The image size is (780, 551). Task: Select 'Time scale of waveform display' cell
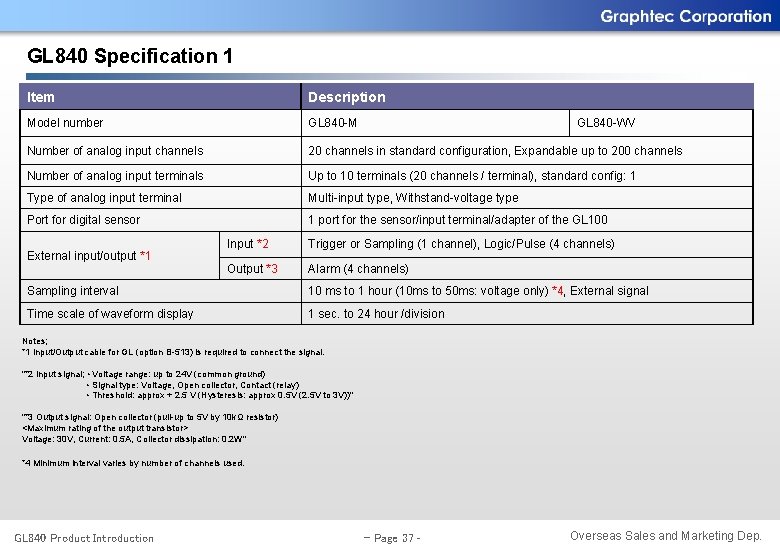click(x=160, y=314)
